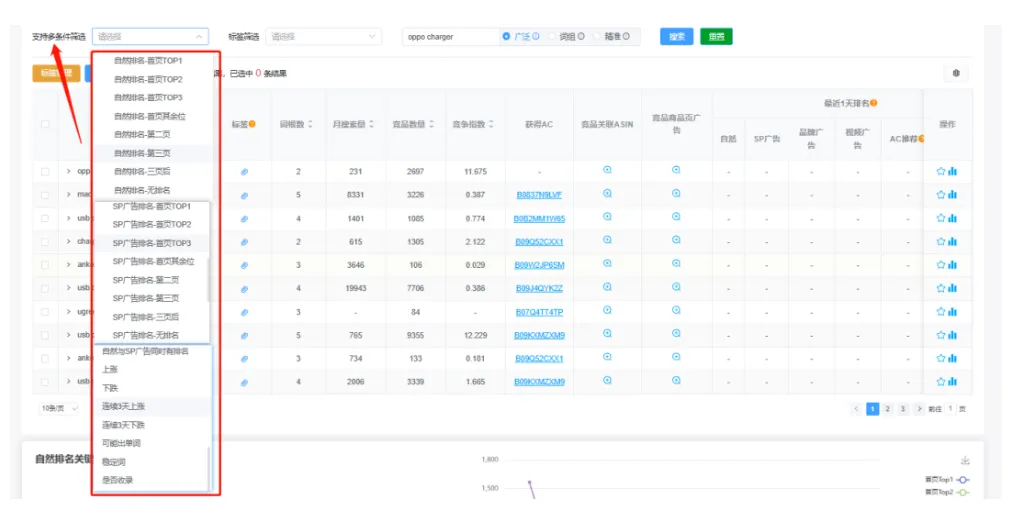Open competitor-ads magnifier in the B07Q4TT4TP row
This screenshot has height=525, width=1012.
pyautogui.click(x=676, y=310)
